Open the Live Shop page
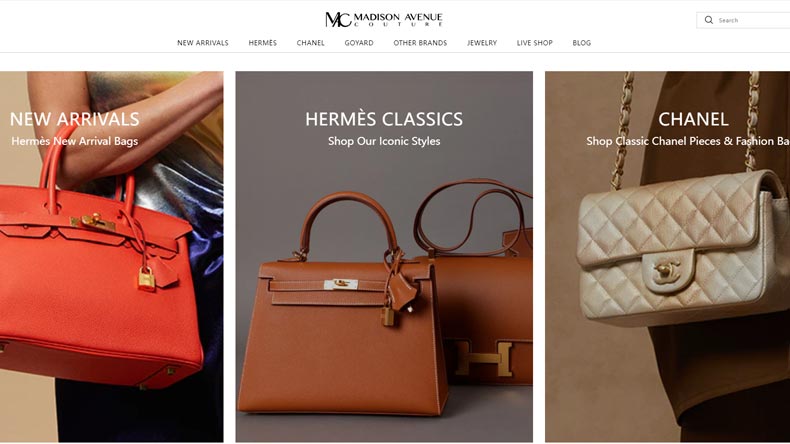Screen dimensions: 790x444 tap(535, 43)
